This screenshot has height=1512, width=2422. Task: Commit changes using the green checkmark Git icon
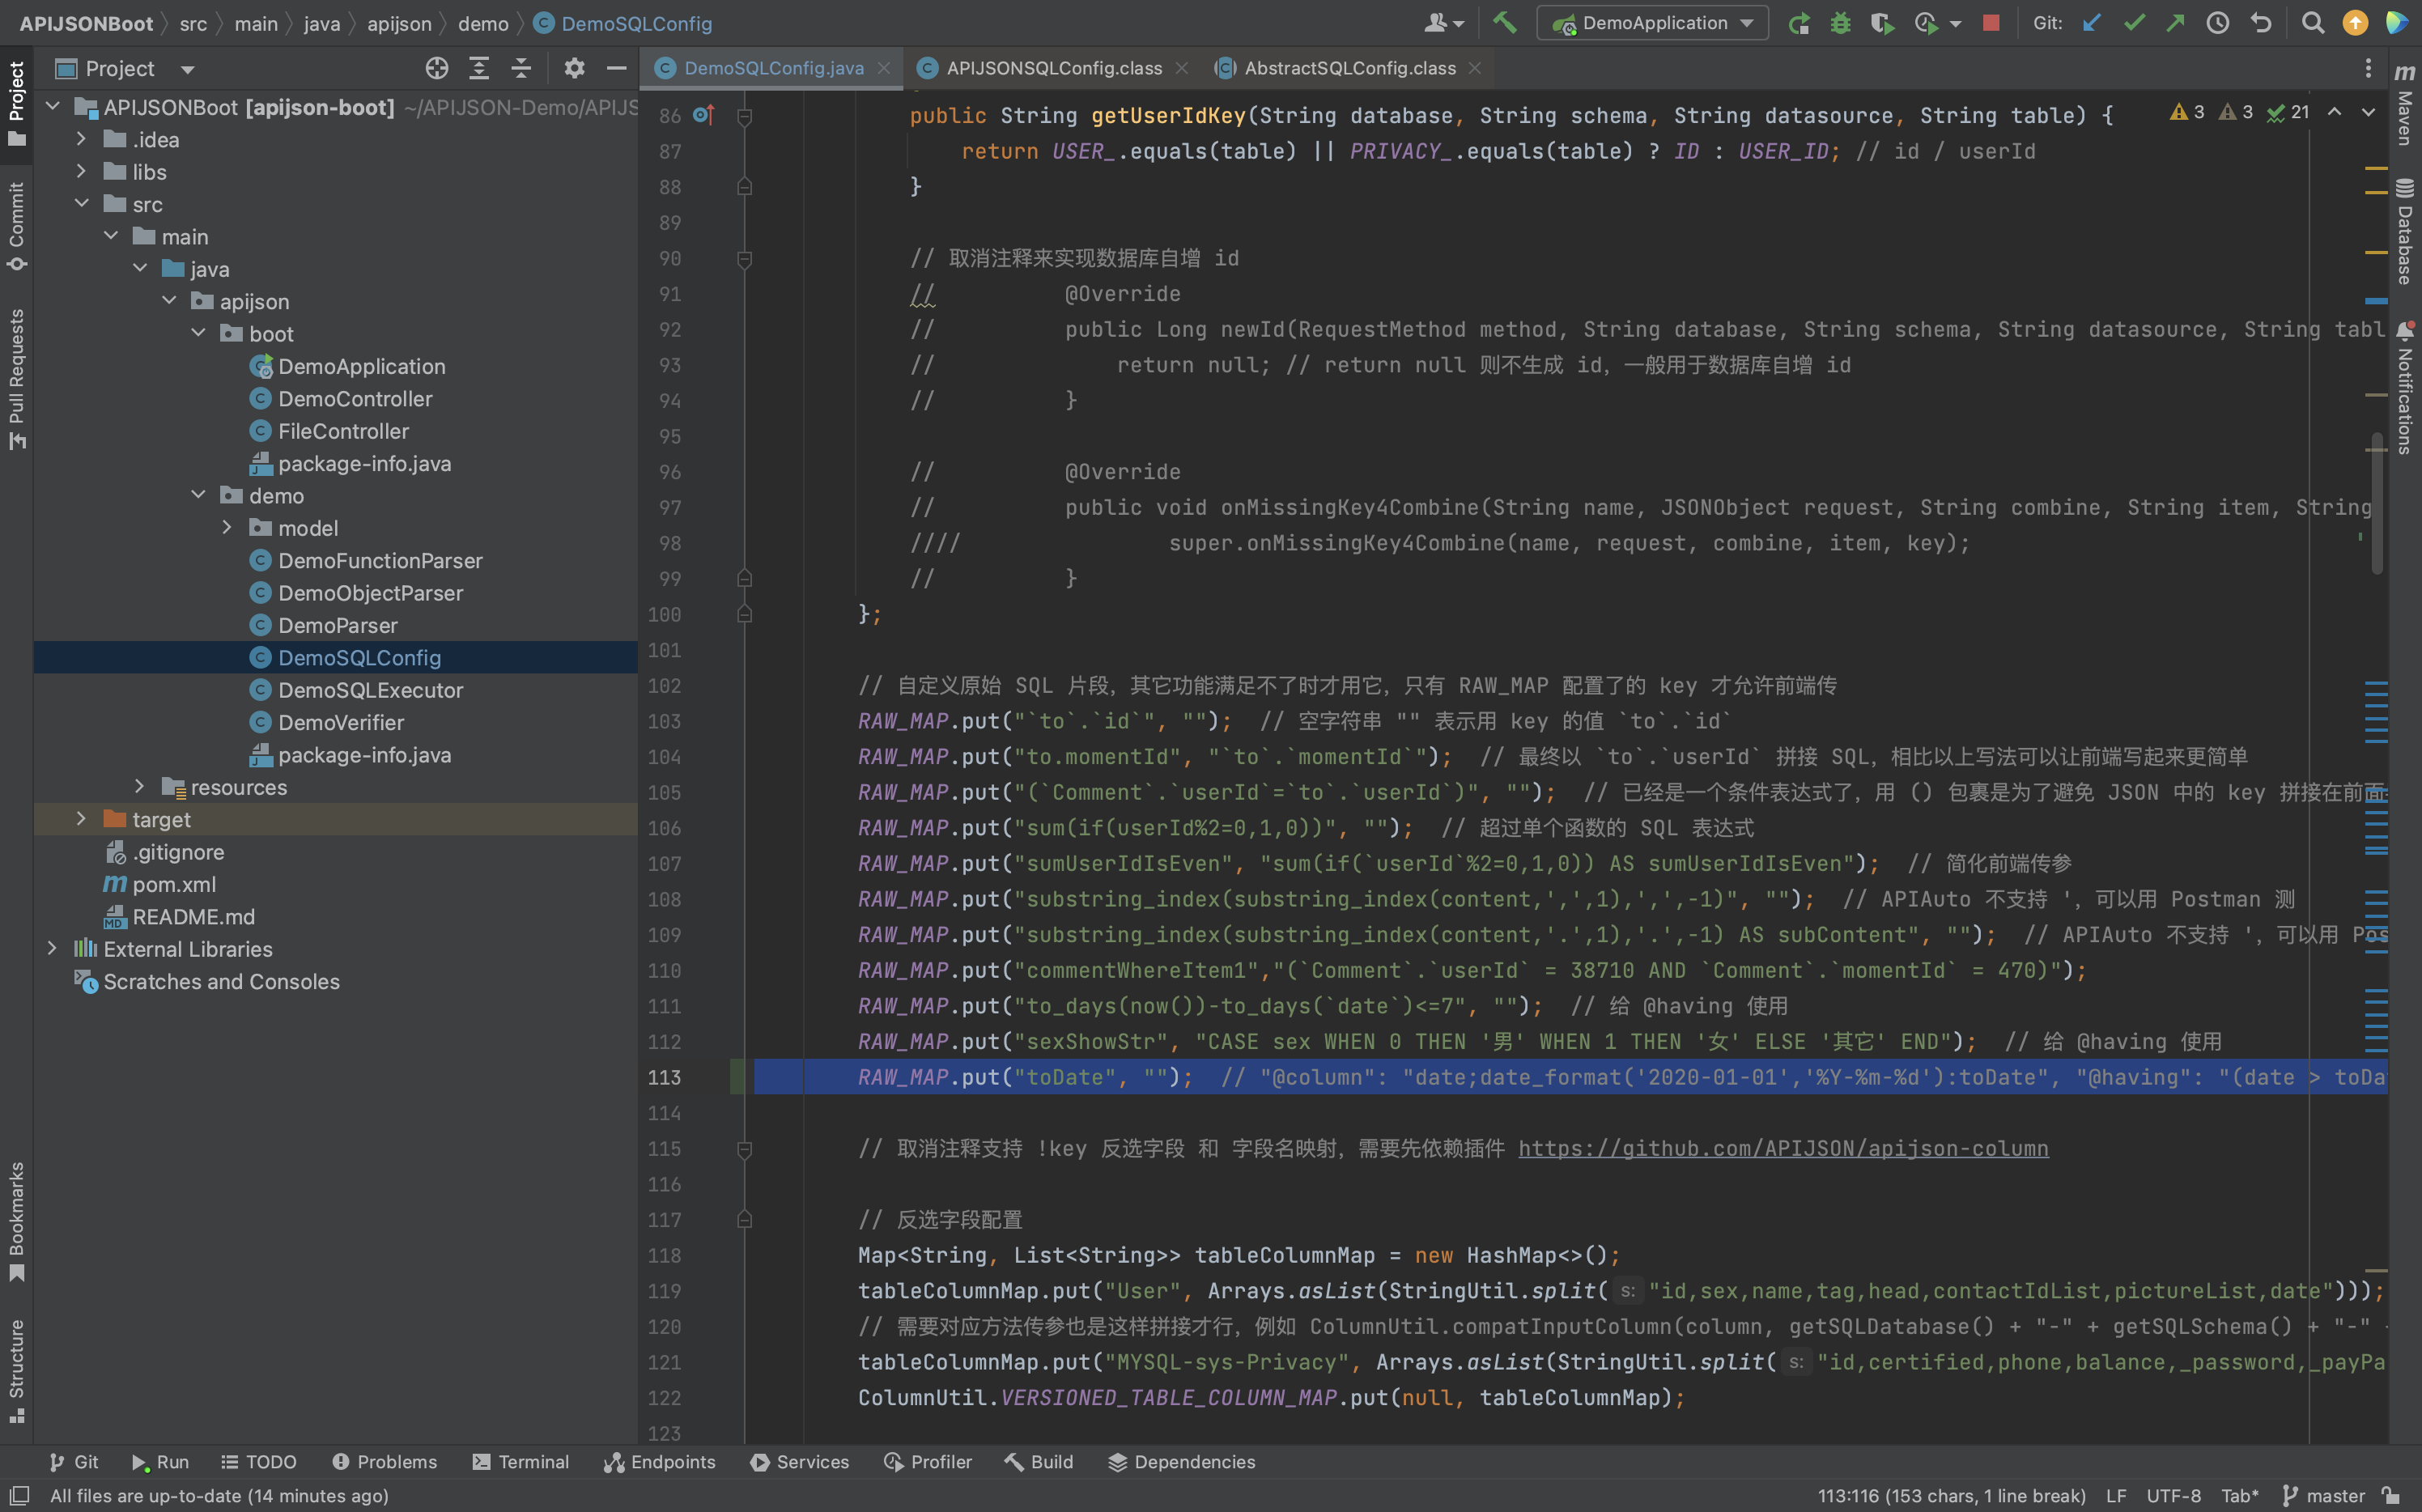(x=2133, y=22)
